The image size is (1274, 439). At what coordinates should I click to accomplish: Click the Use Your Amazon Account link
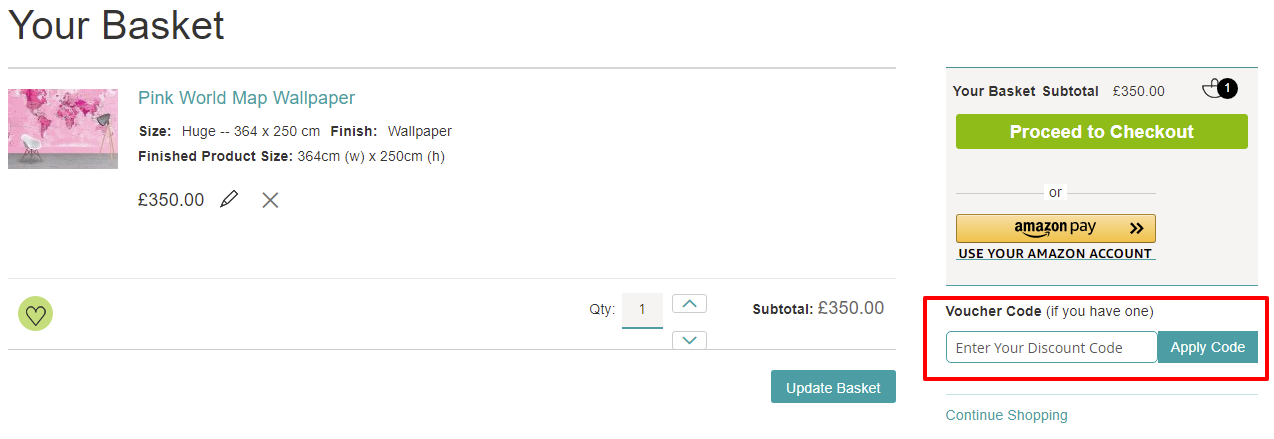(x=1055, y=254)
